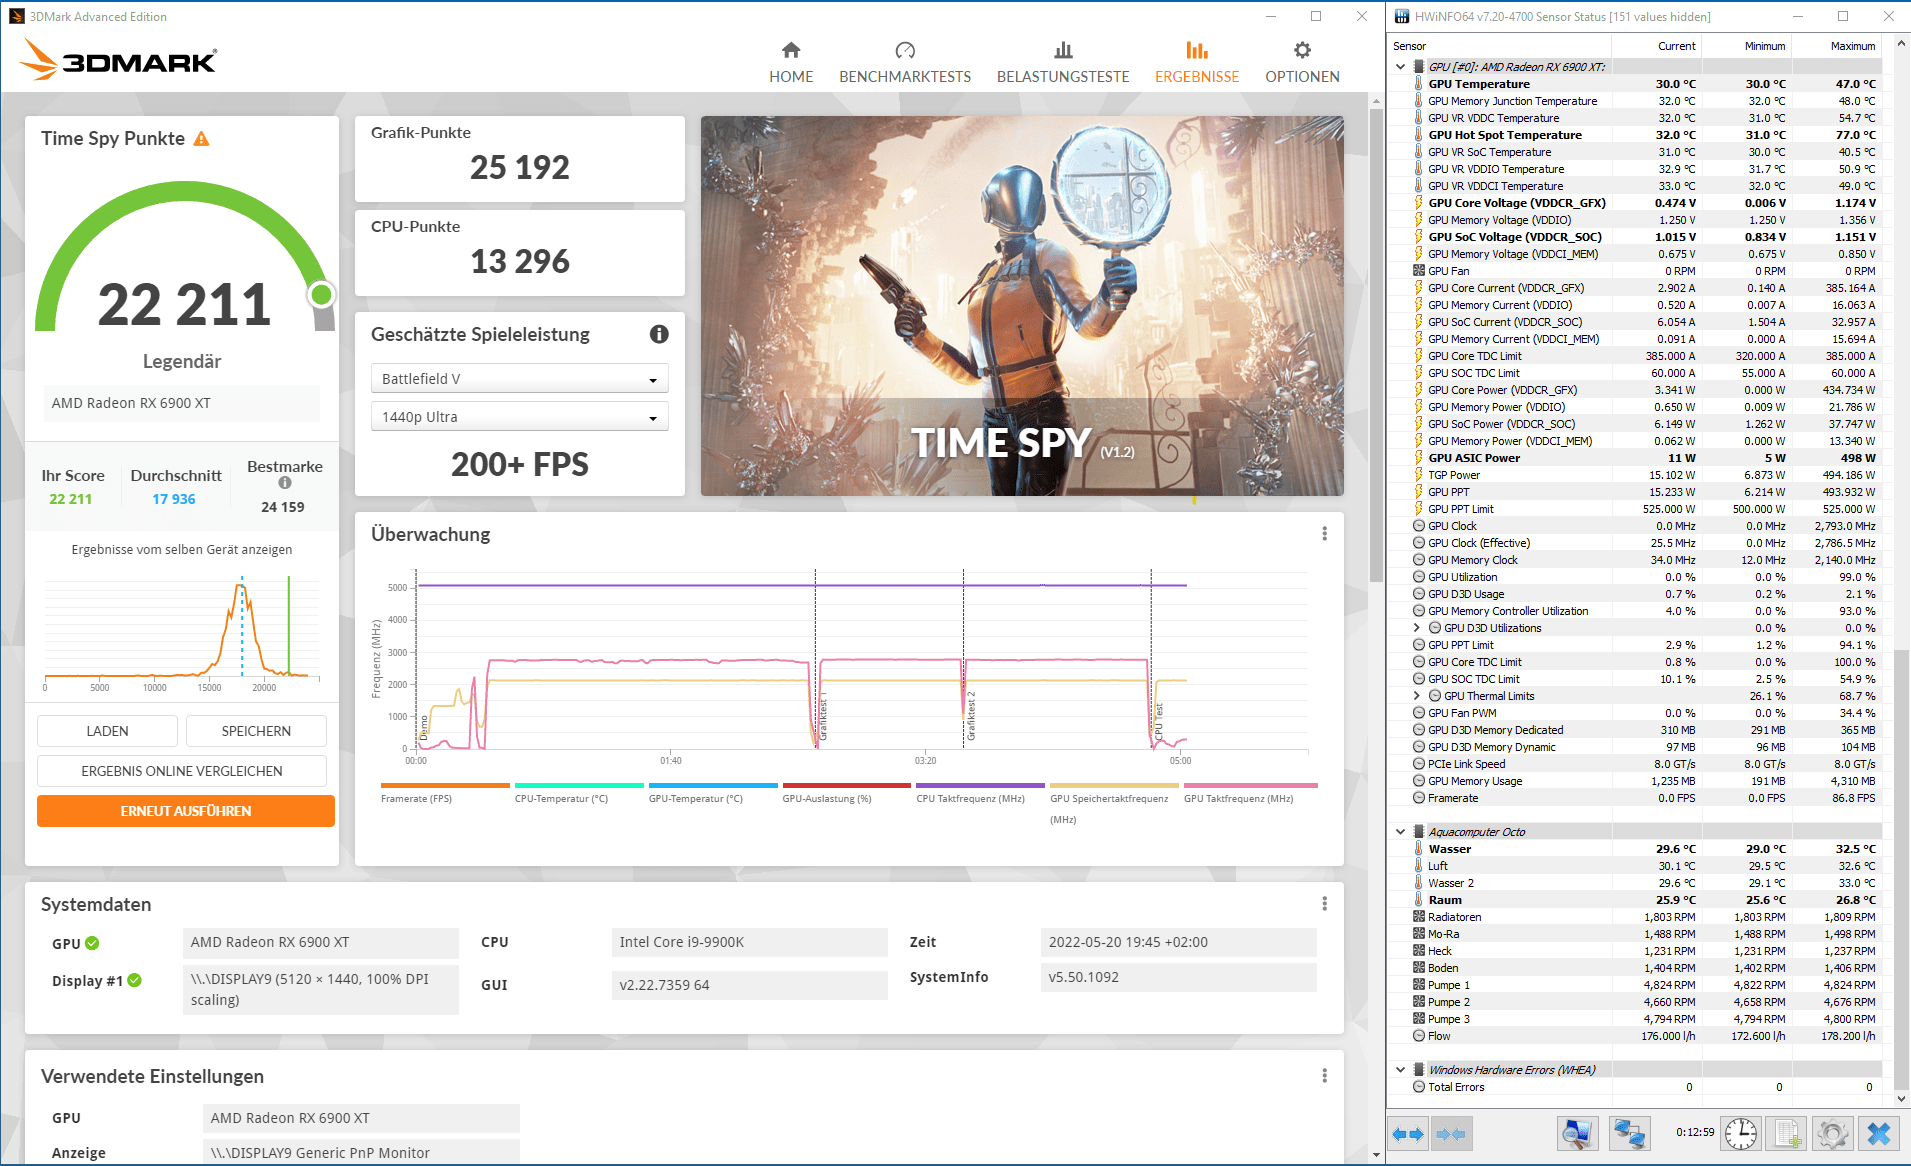Go to the HOME tab

[791, 62]
